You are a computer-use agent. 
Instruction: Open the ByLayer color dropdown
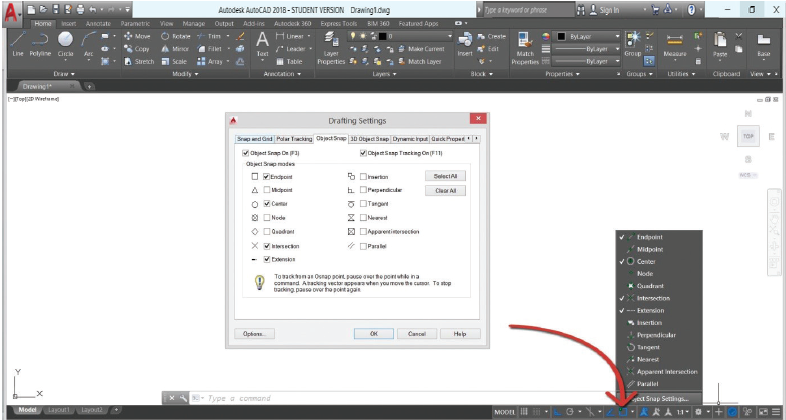pos(588,37)
